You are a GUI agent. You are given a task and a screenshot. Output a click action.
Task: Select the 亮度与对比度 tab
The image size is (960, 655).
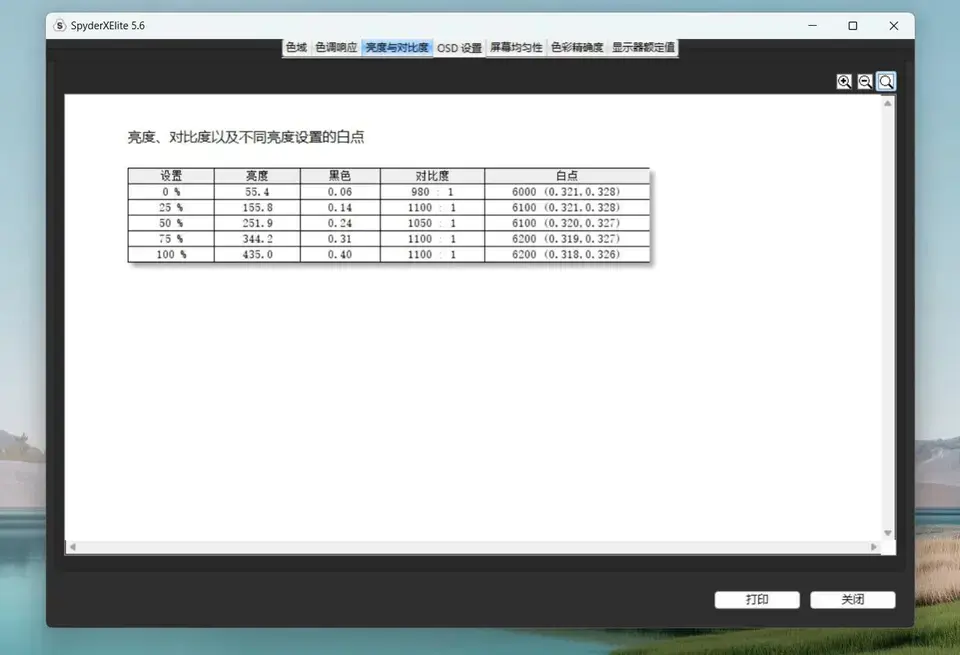pos(397,47)
